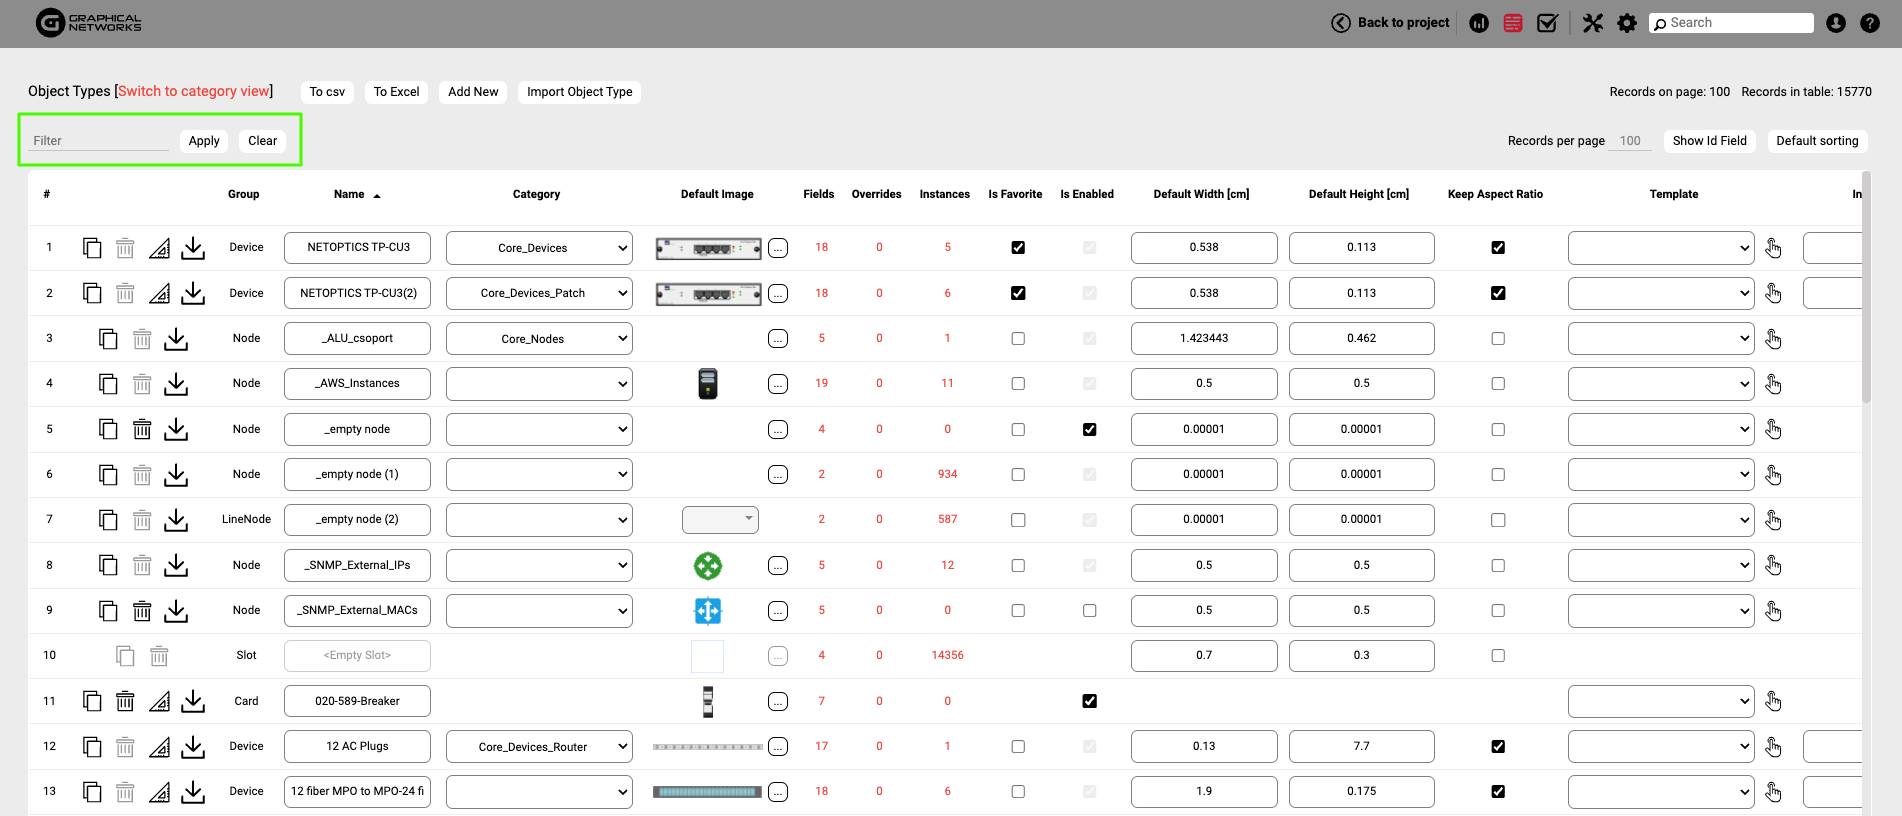Open default image dropdown for _empty node (2)
The width and height of the screenshot is (1902, 816).
[720, 520]
